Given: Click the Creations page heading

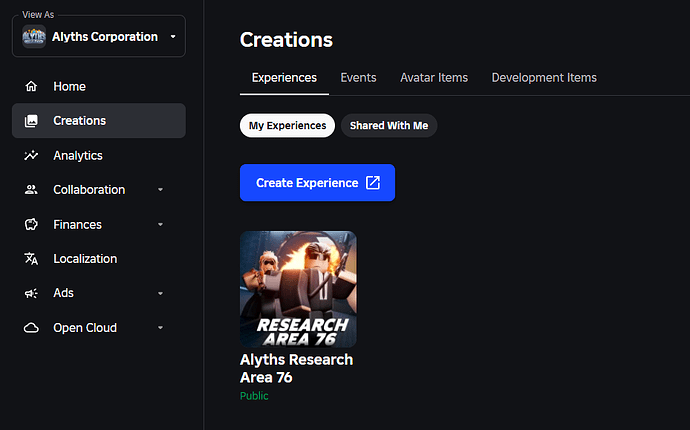Looking at the screenshot, I should pyautogui.click(x=286, y=40).
